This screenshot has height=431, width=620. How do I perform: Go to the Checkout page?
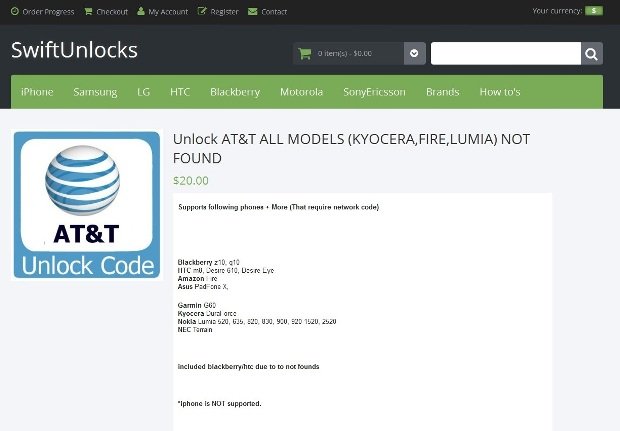click(112, 12)
